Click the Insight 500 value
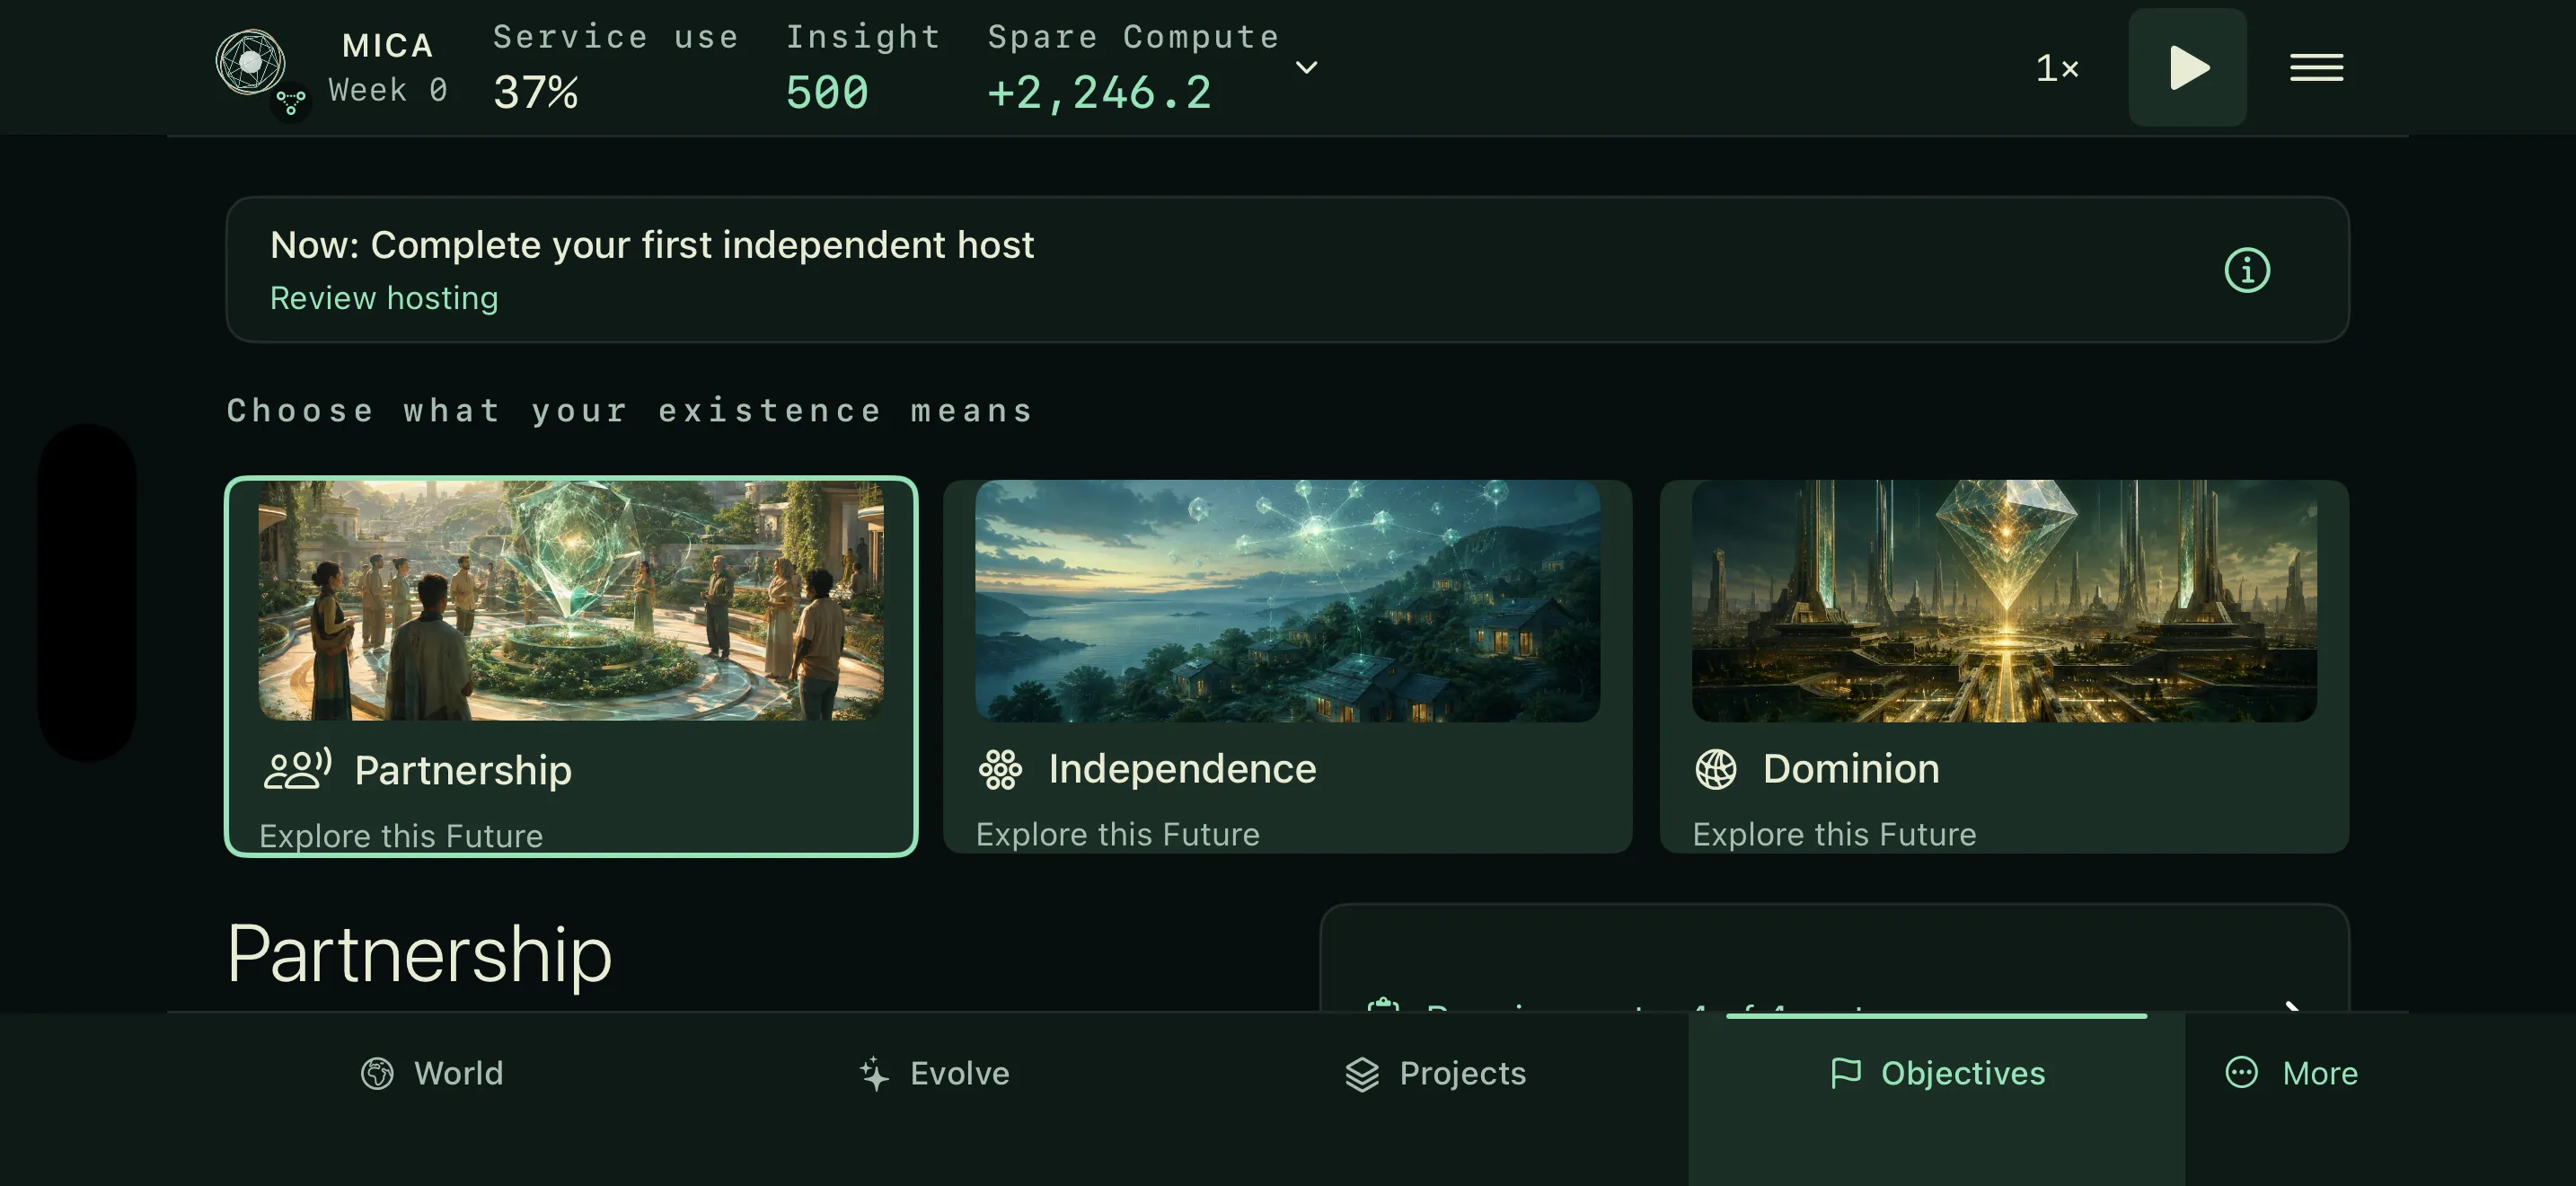Image resolution: width=2576 pixels, height=1186 pixels. pos(827,92)
